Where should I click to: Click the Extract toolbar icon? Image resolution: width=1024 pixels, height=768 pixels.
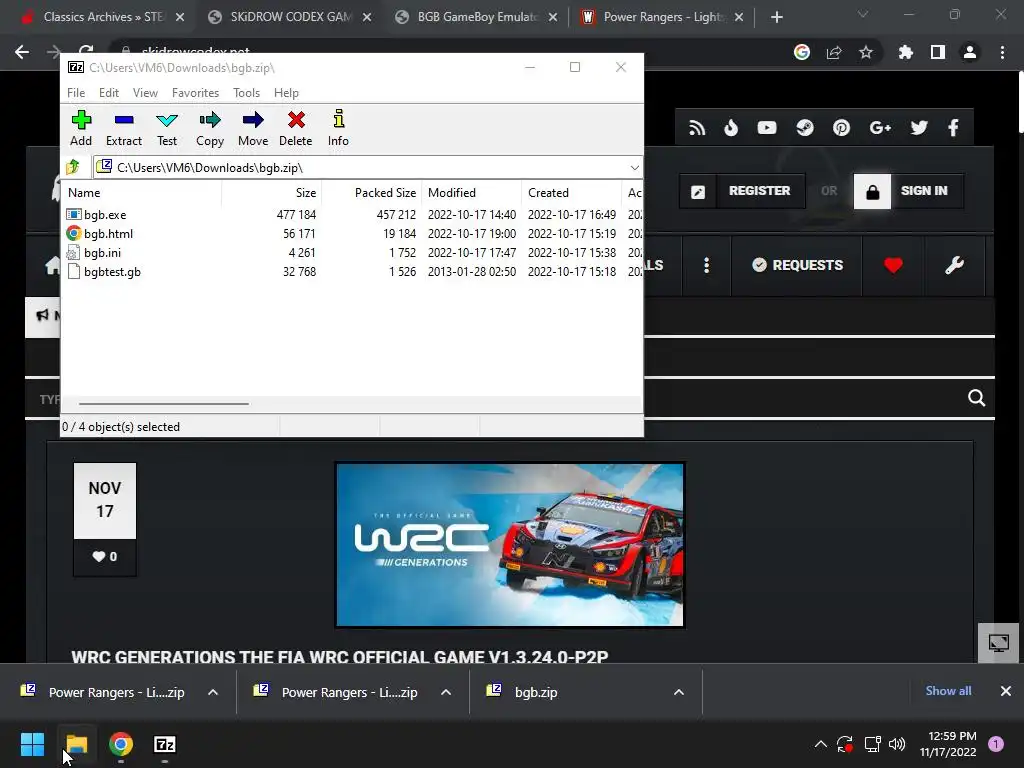tap(123, 128)
